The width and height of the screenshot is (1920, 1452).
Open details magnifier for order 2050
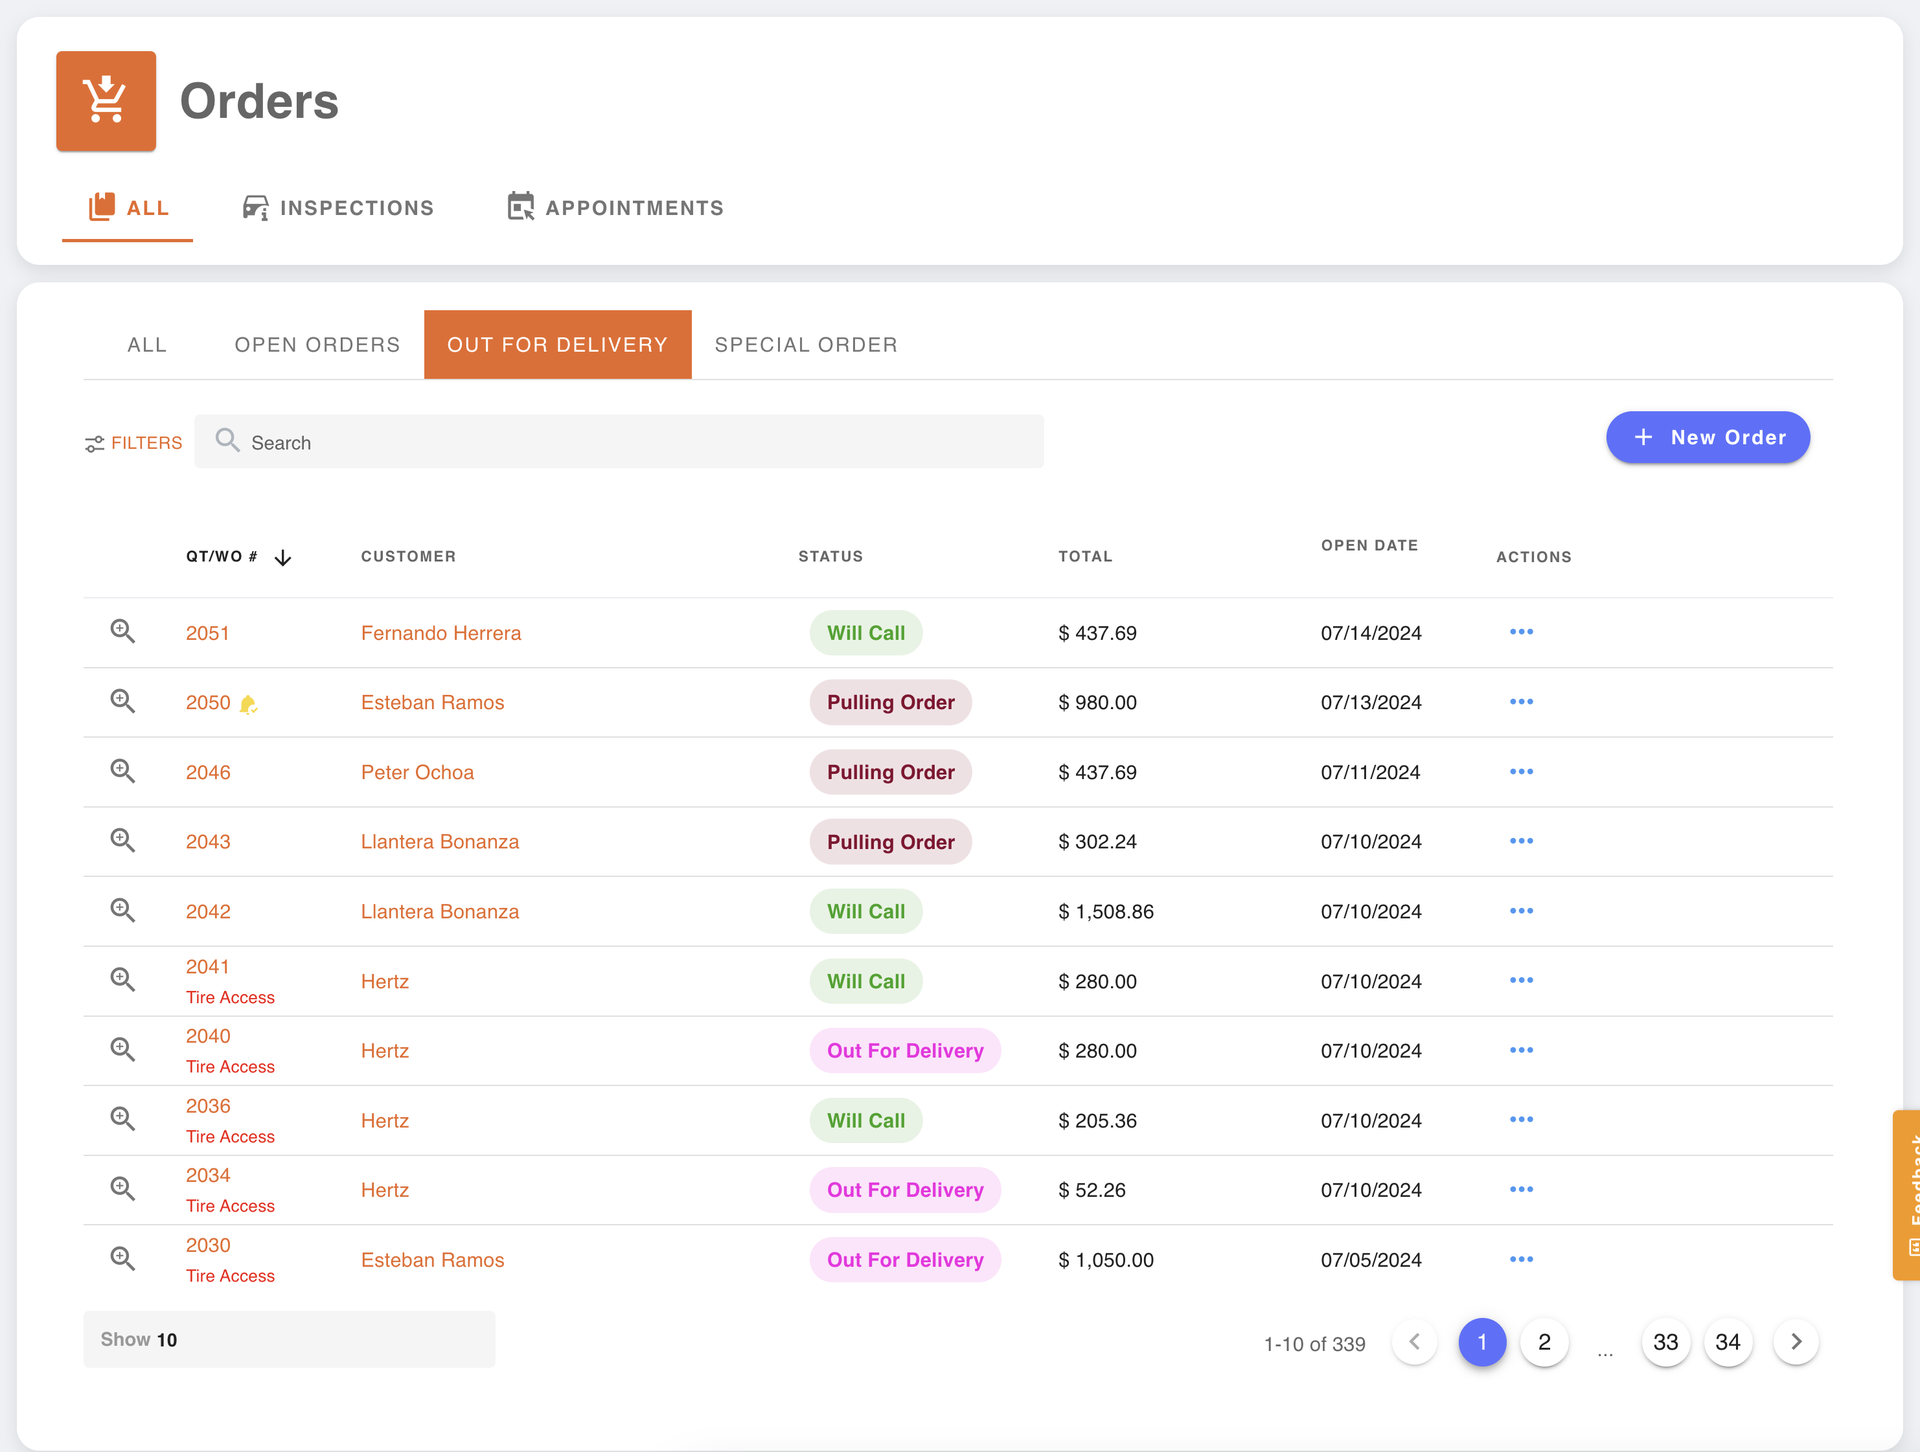(123, 701)
